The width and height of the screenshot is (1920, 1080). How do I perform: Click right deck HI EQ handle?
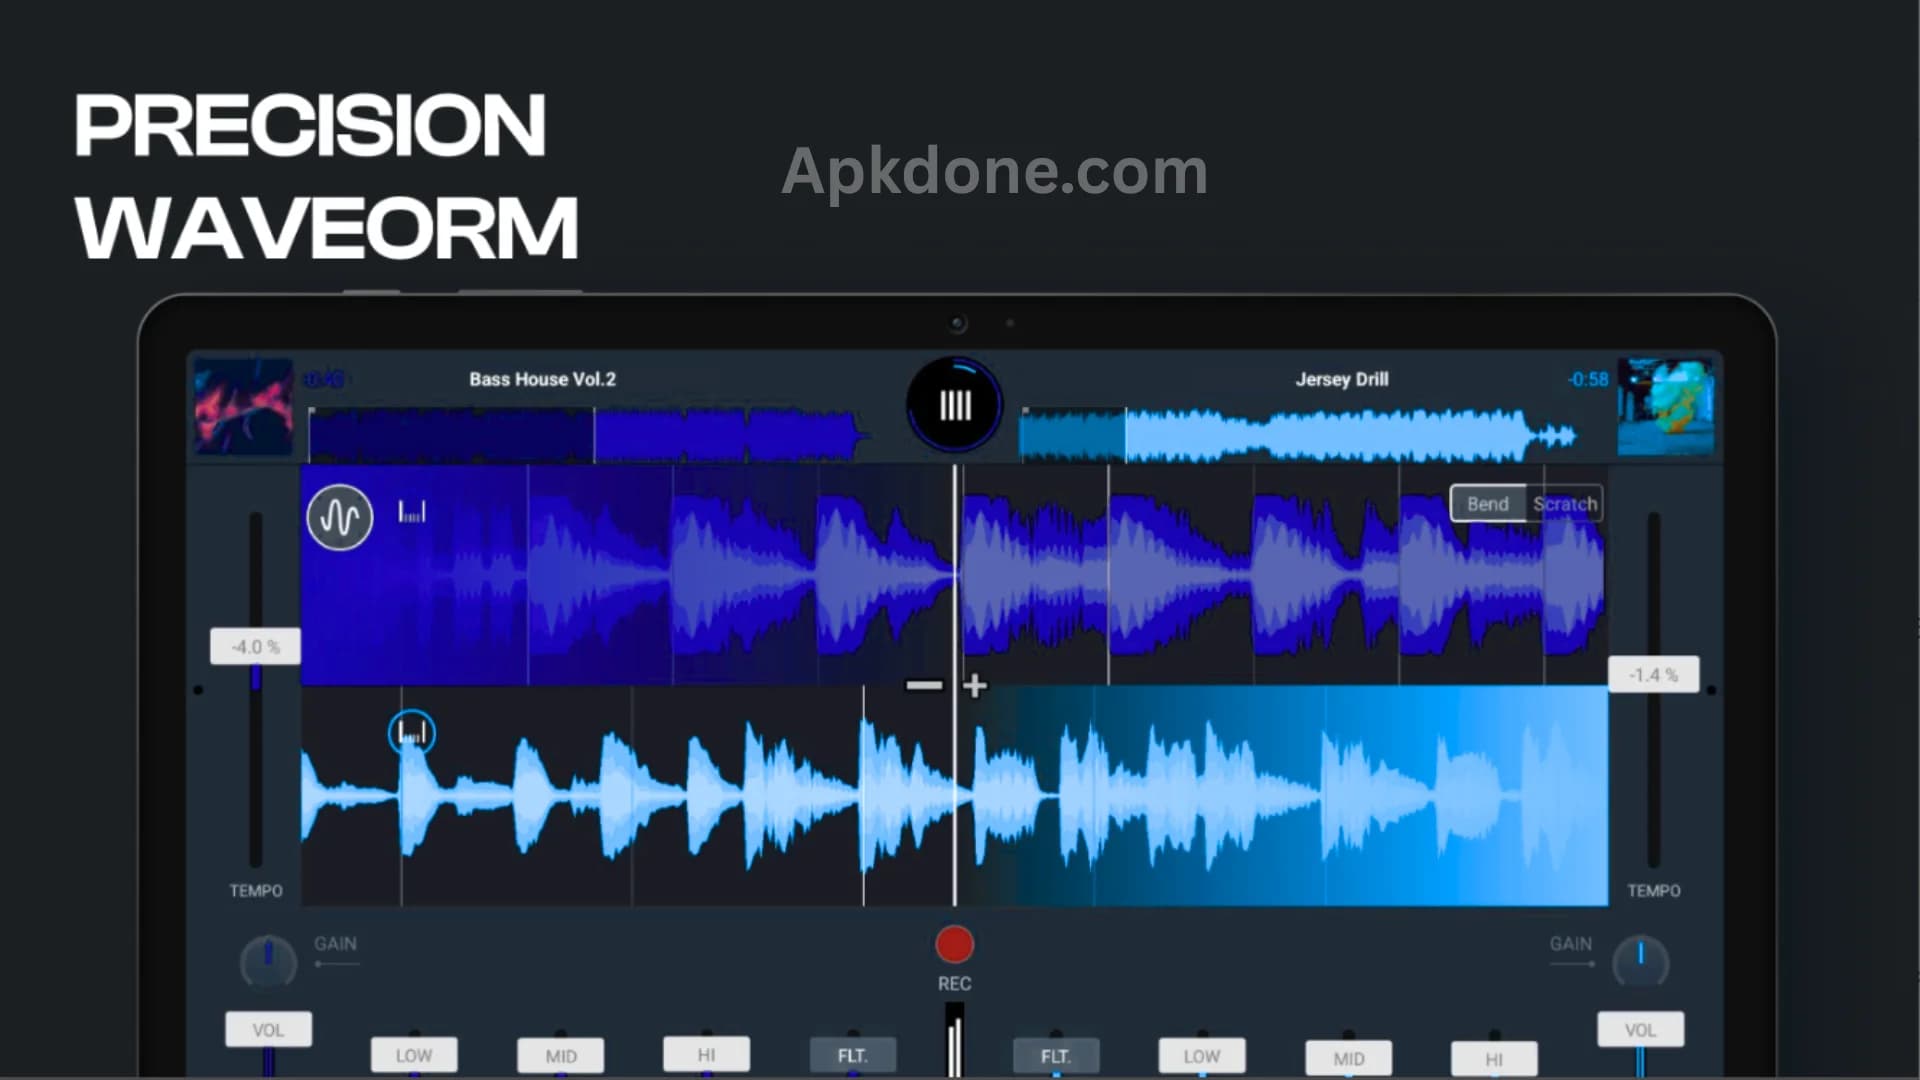click(x=1494, y=1058)
